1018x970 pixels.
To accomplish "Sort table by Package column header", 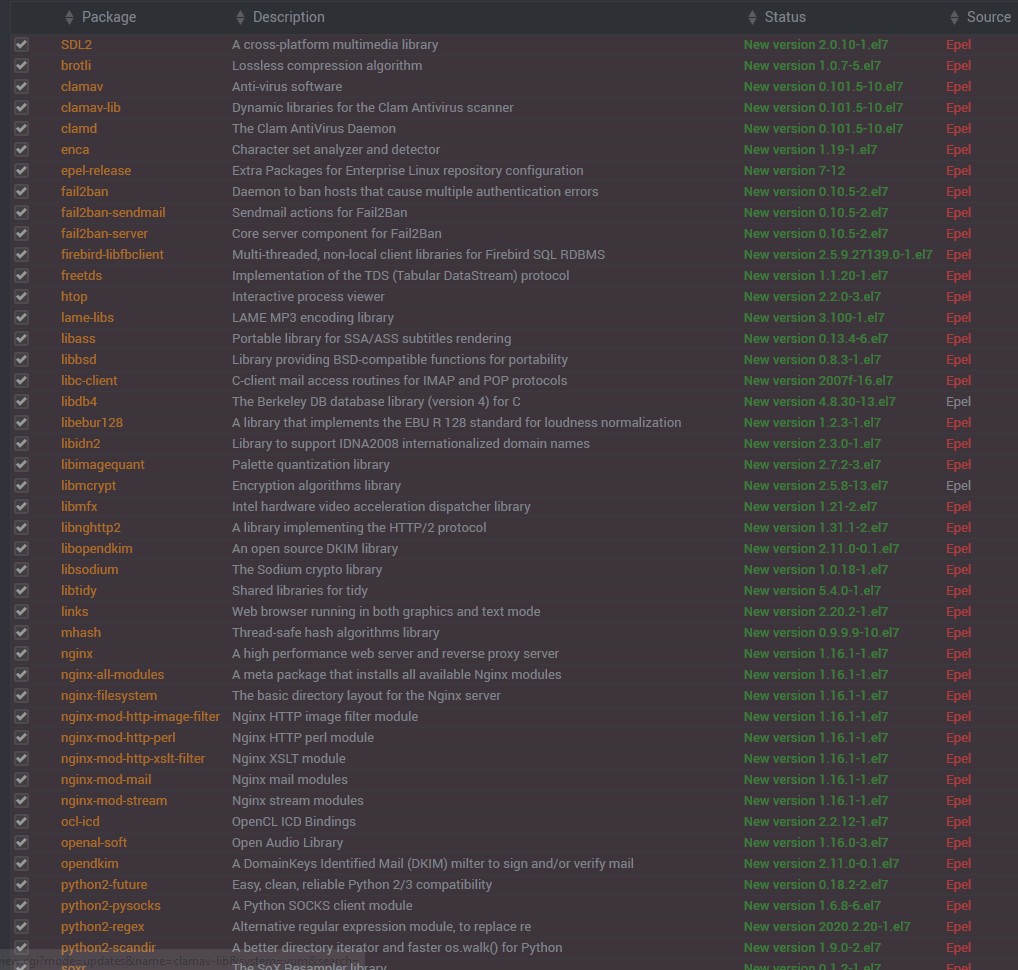I will [x=108, y=17].
